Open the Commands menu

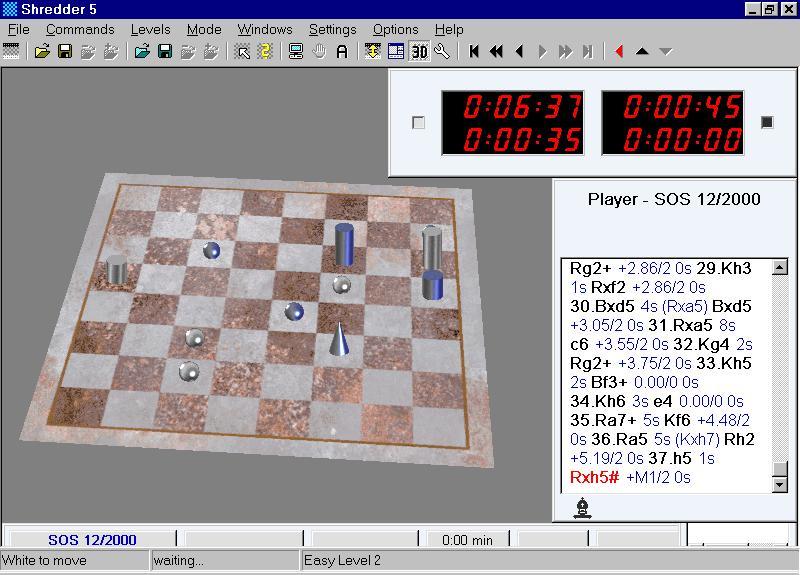80,29
